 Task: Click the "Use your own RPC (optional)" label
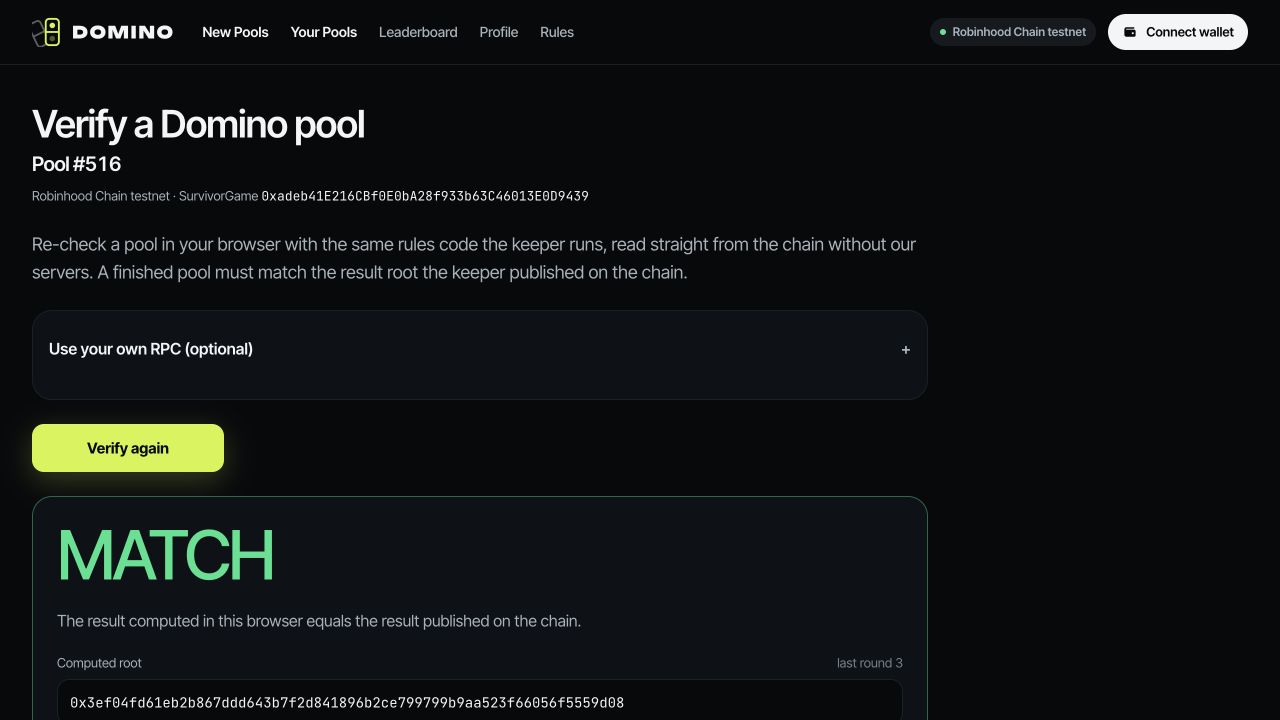(151, 349)
